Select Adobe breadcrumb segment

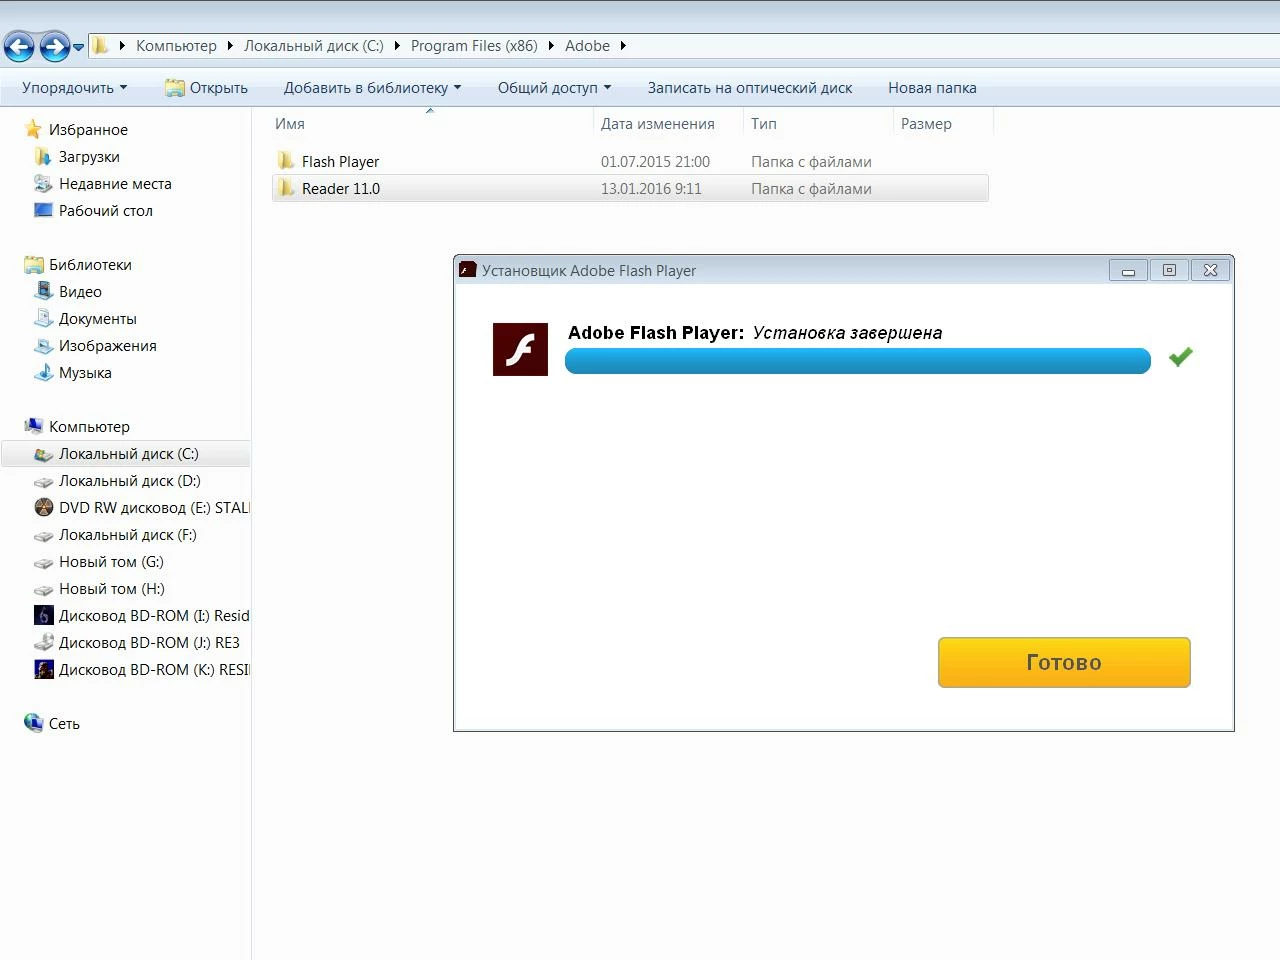(587, 46)
